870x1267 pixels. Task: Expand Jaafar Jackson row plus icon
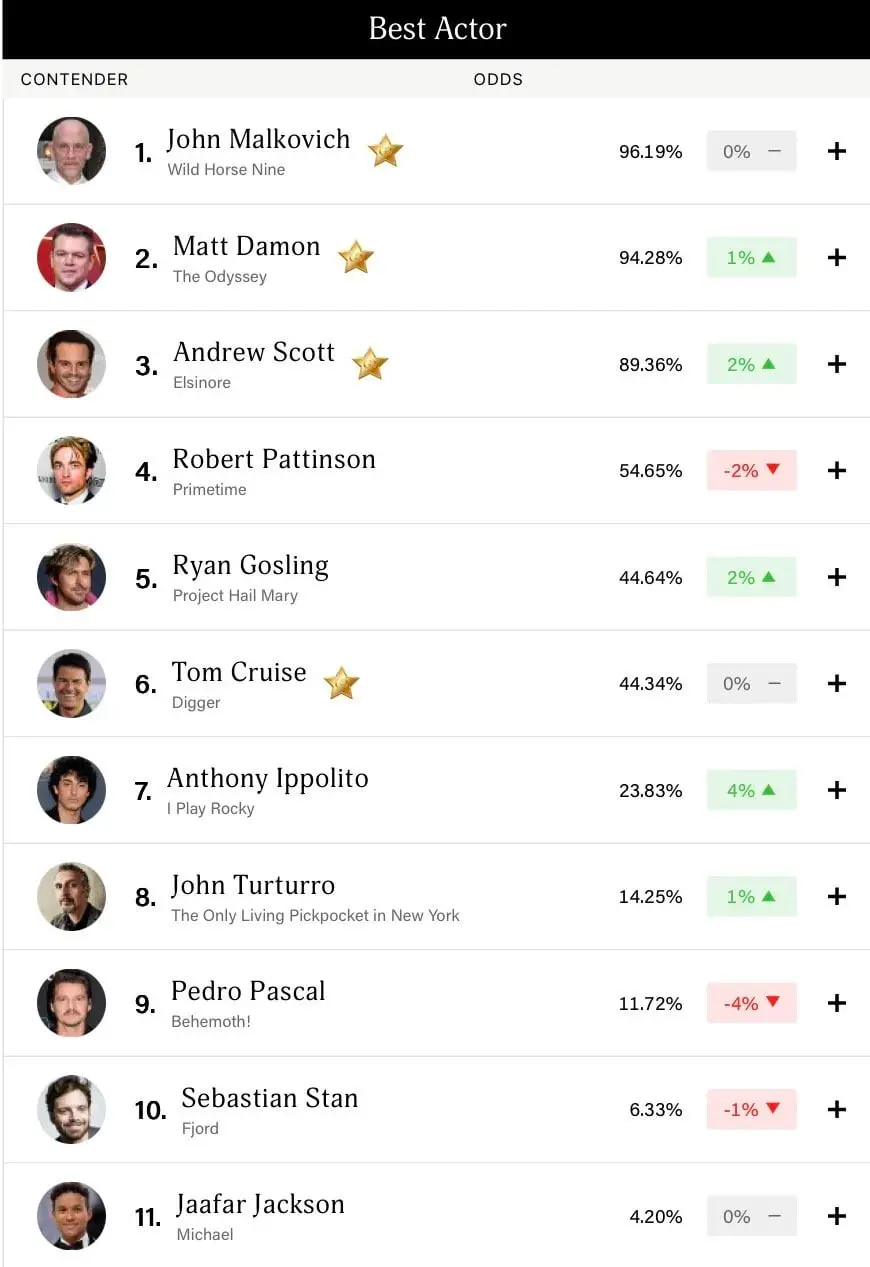(x=837, y=1216)
